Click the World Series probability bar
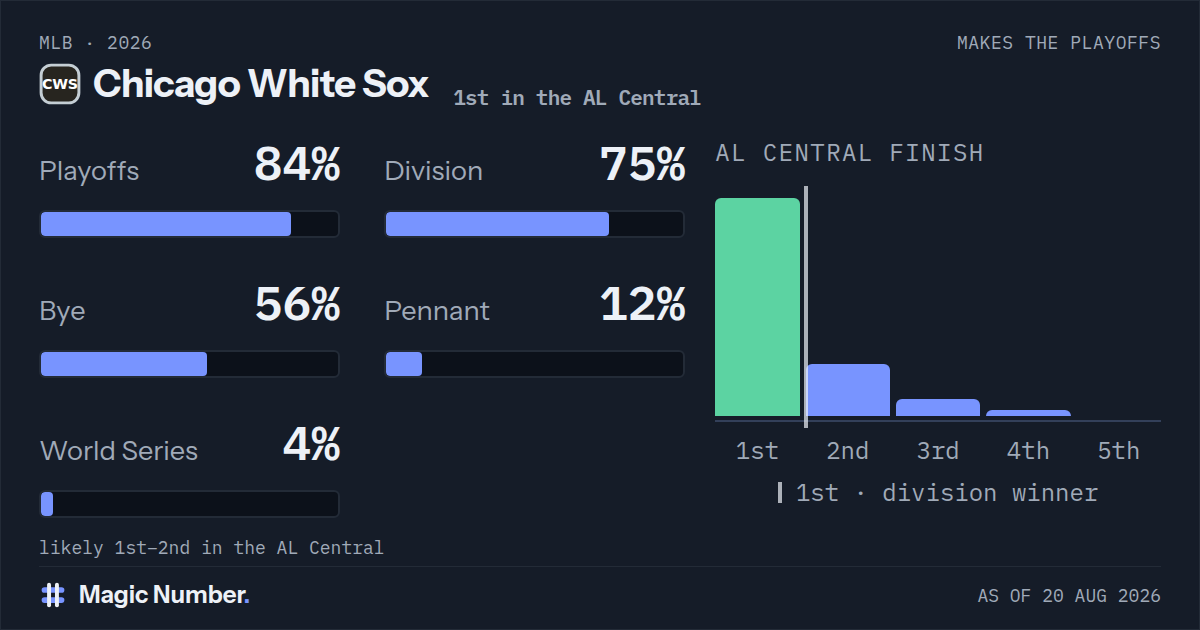Screen dimensions: 1200x630 click(189, 504)
